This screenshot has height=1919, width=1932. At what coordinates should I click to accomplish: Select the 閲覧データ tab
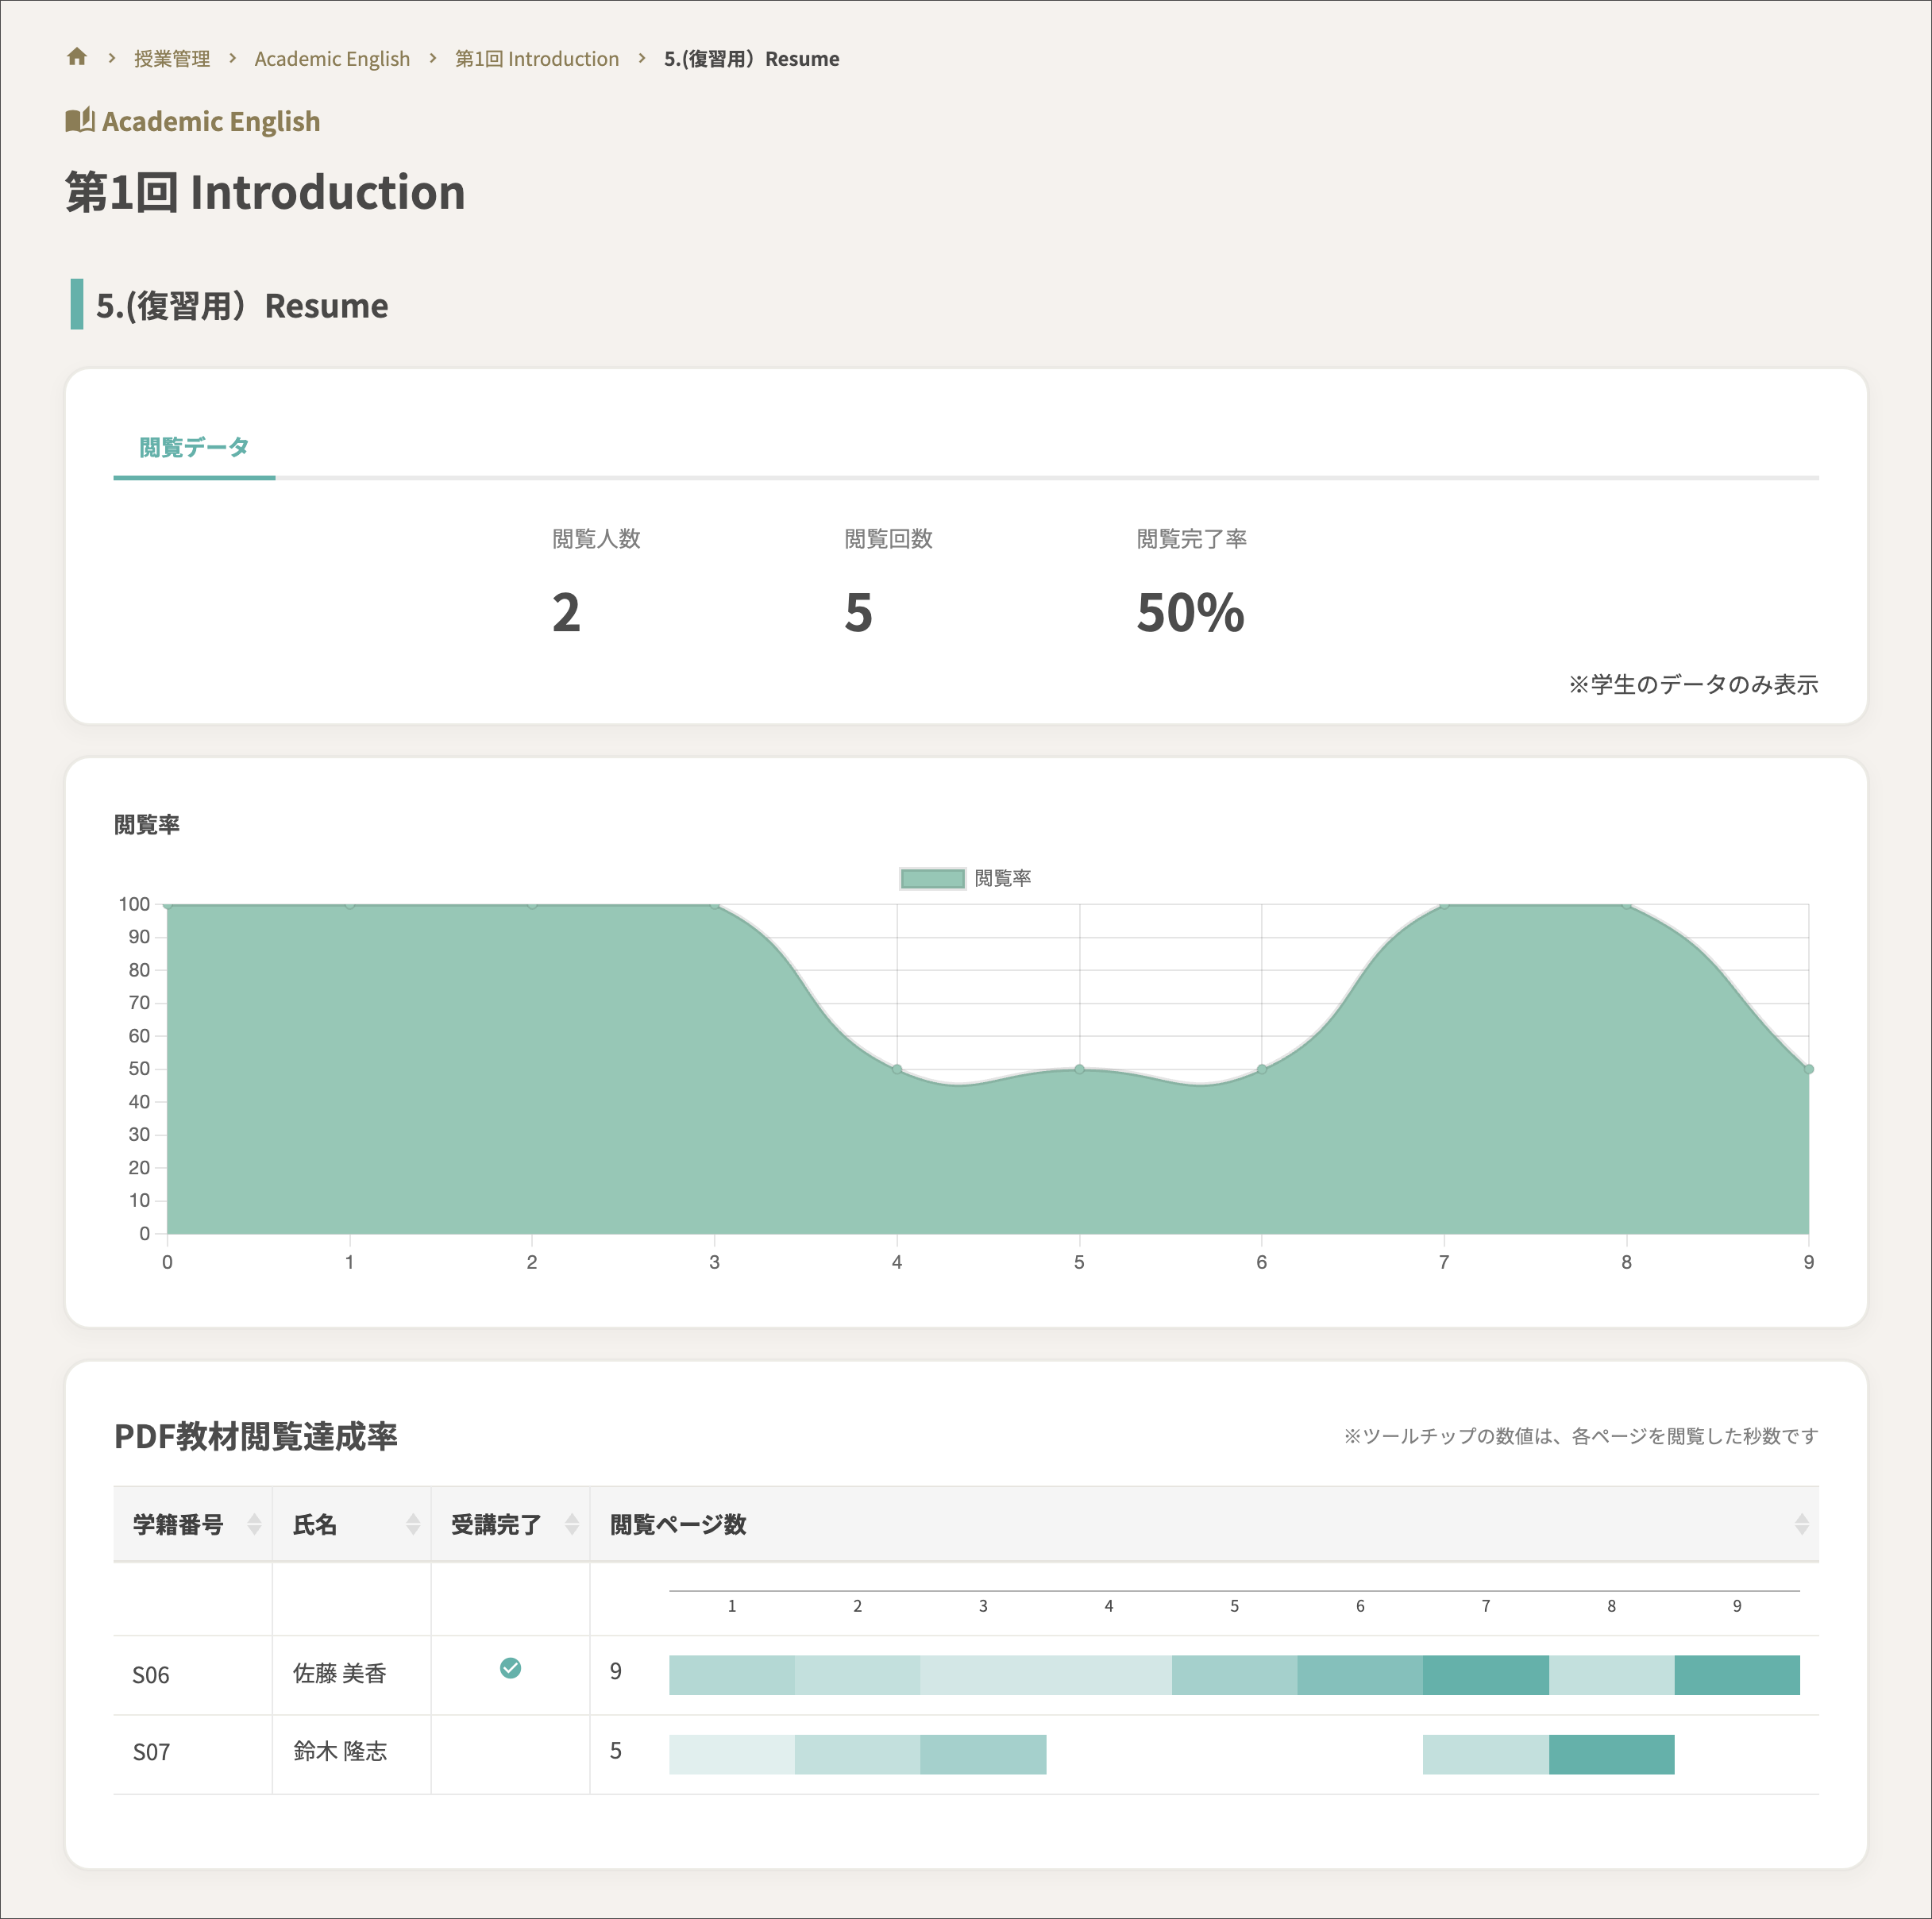click(194, 448)
